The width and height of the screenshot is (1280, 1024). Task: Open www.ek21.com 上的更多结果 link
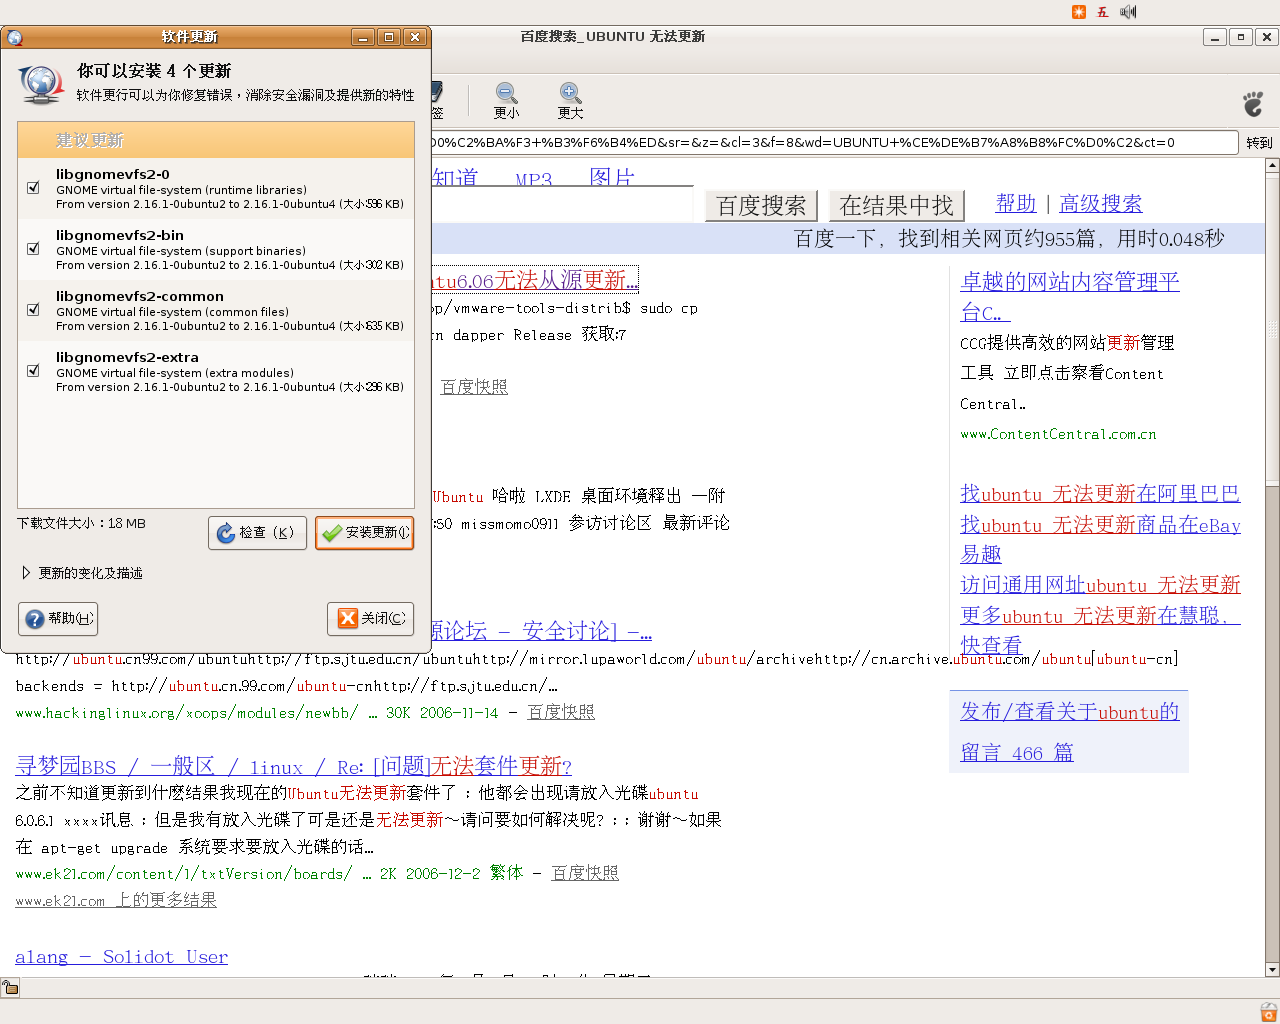pyautogui.click(x=116, y=900)
